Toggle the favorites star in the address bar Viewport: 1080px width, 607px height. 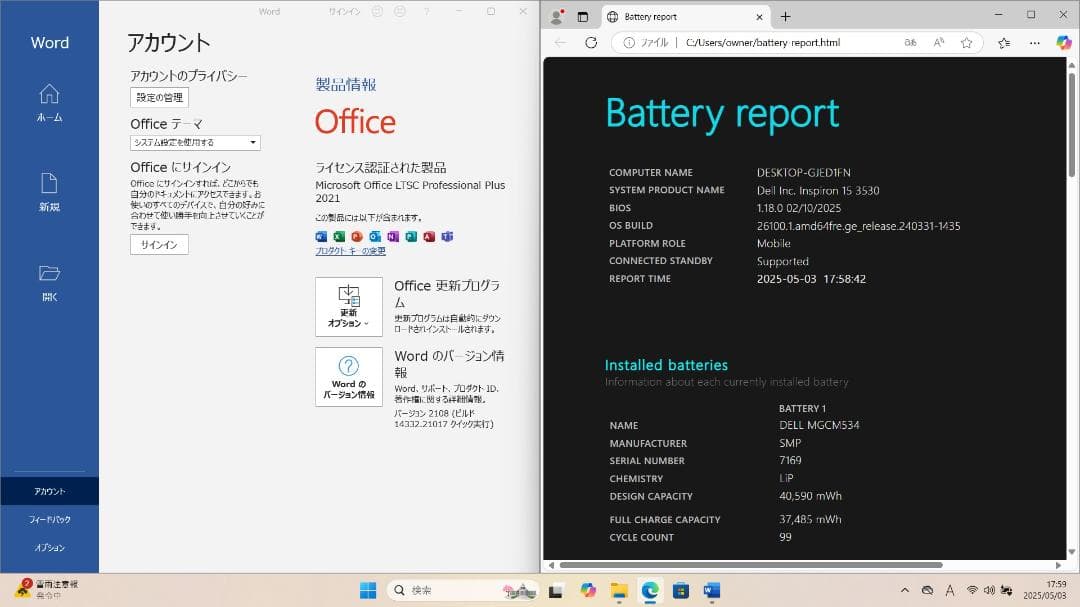tap(966, 42)
